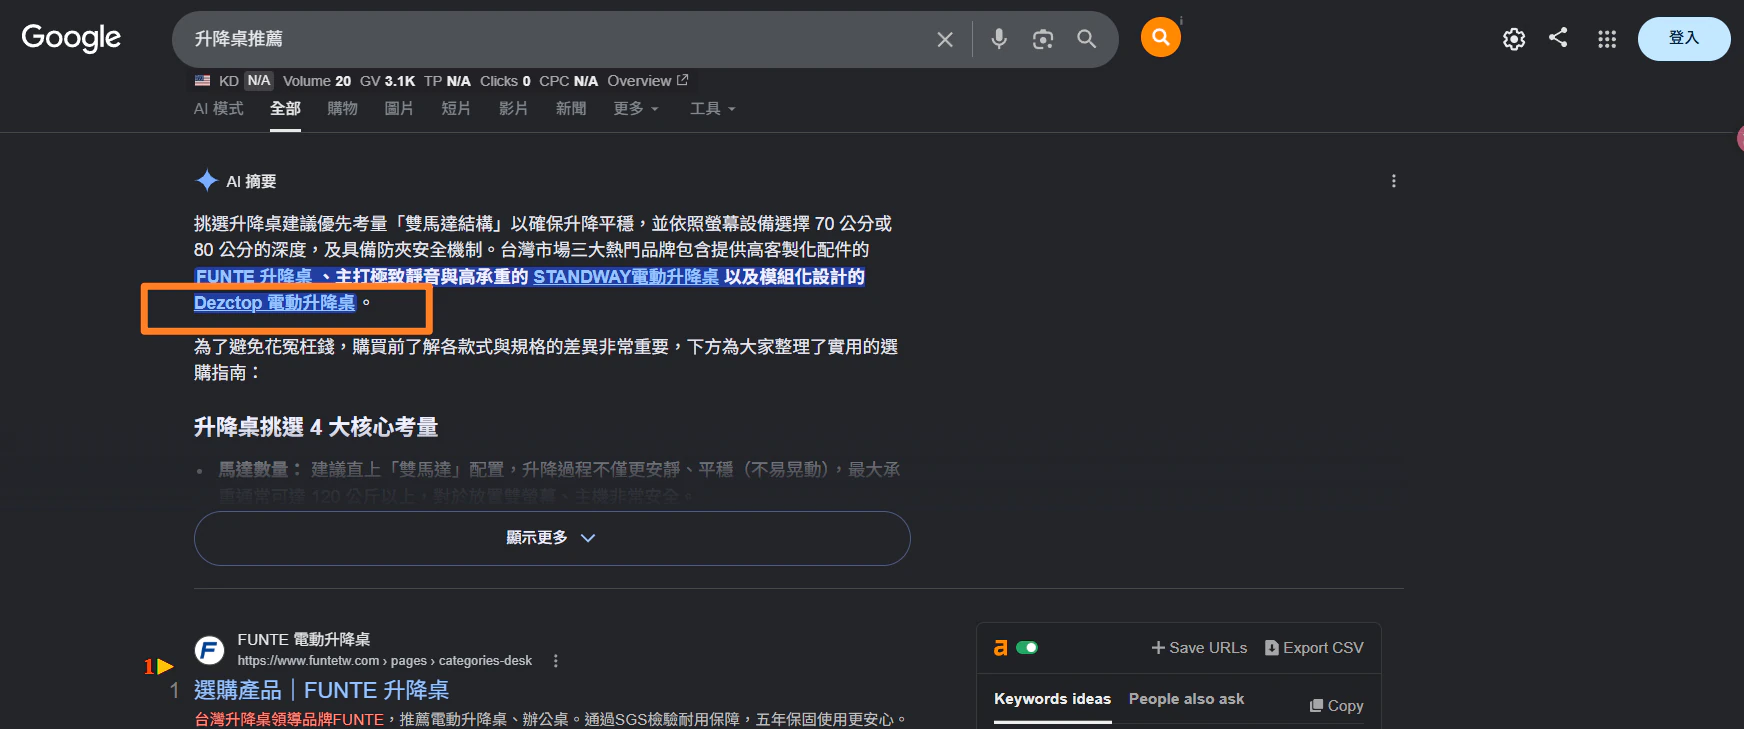The height and width of the screenshot is (729, 1744).
Task: Click the 登入 sign-in button
Action: coord(1684,39)
